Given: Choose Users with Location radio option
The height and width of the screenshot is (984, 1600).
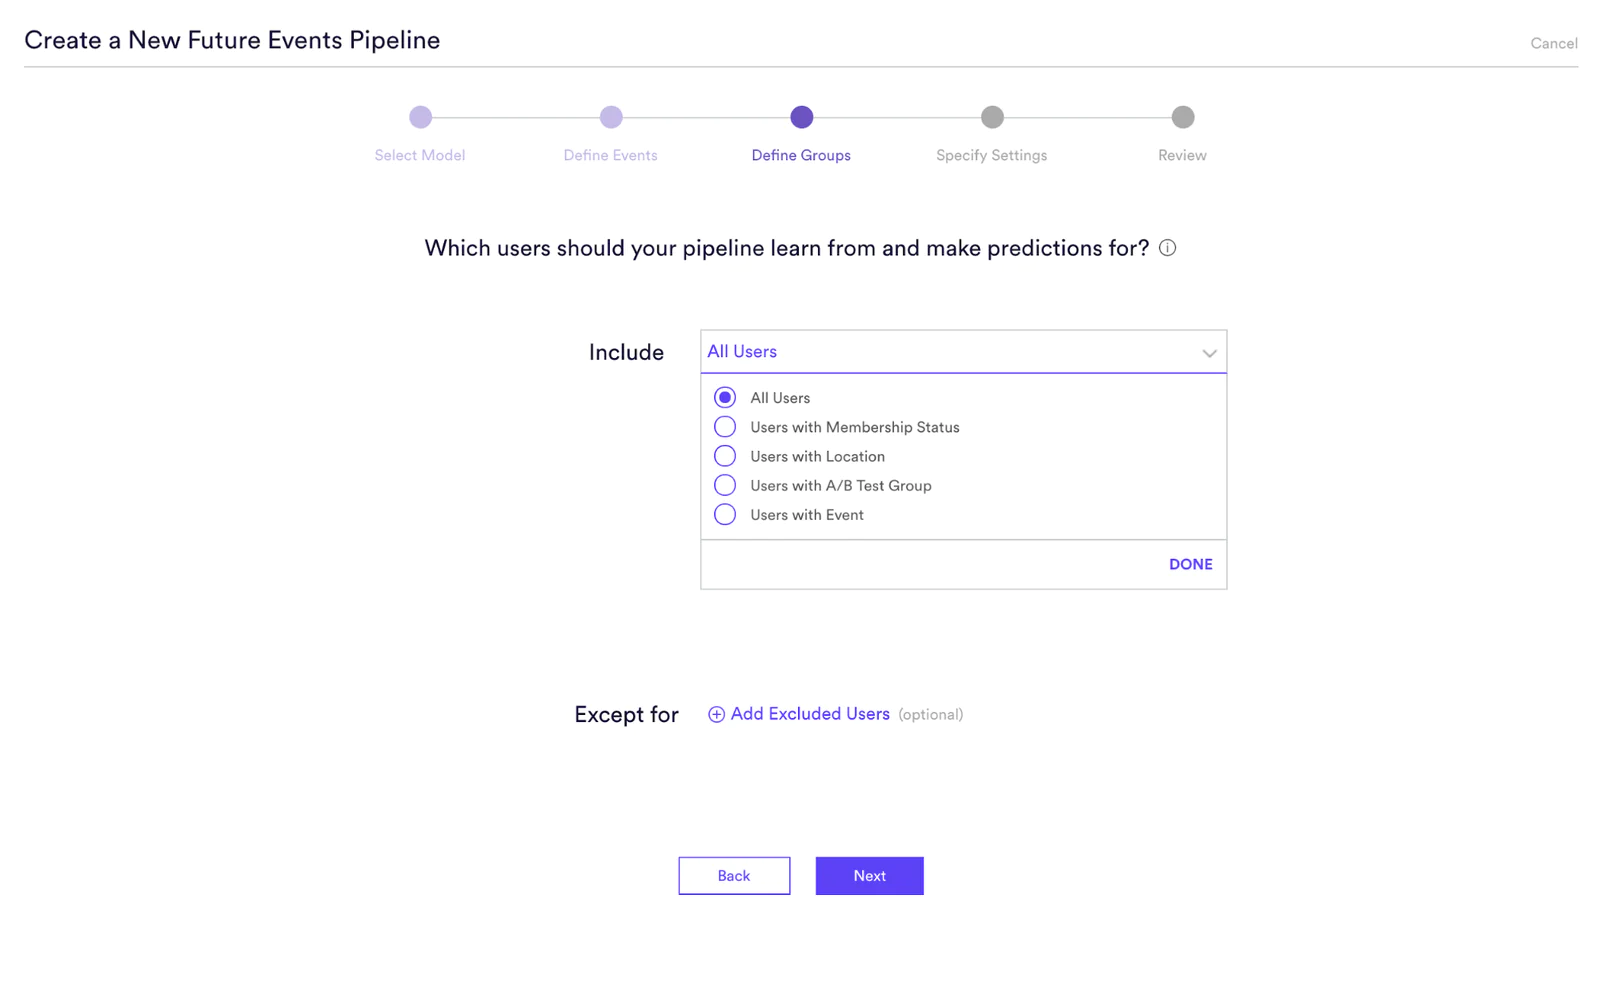Looking at the screenshot, I should [725, 456].
